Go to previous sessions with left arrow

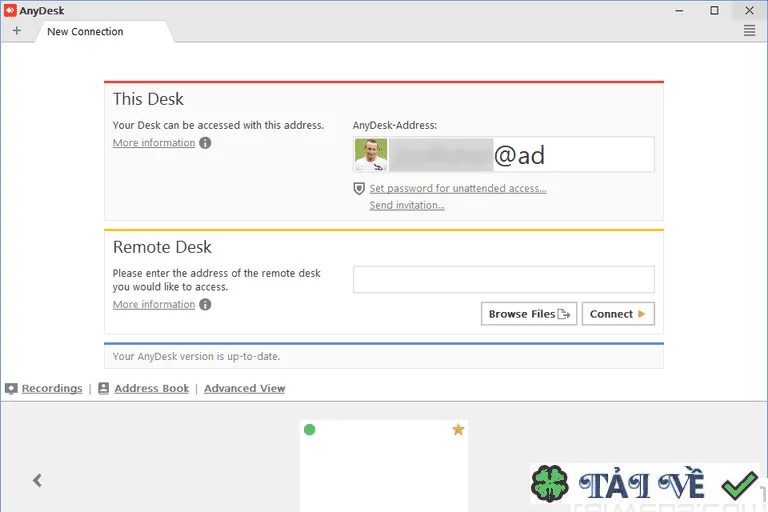click(x=37, y=480)
